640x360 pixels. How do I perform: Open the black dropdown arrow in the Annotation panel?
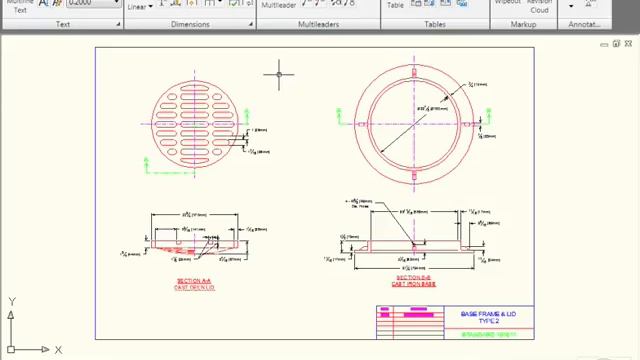click(x=571, y=6)
